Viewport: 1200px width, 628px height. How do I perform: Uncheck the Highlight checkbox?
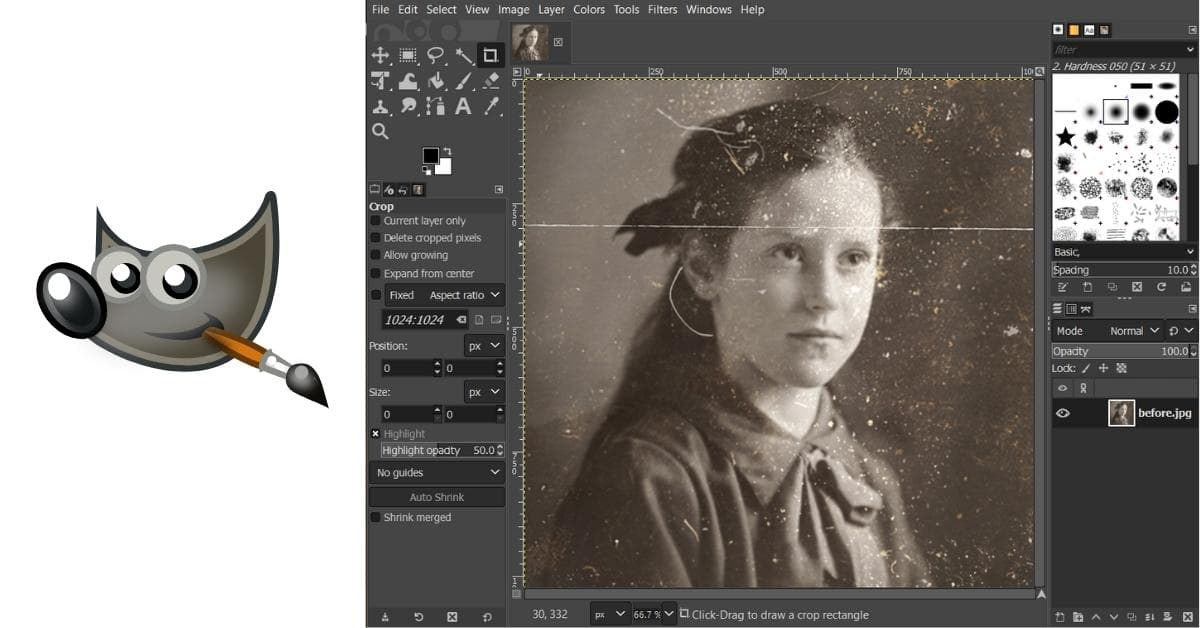376,434
